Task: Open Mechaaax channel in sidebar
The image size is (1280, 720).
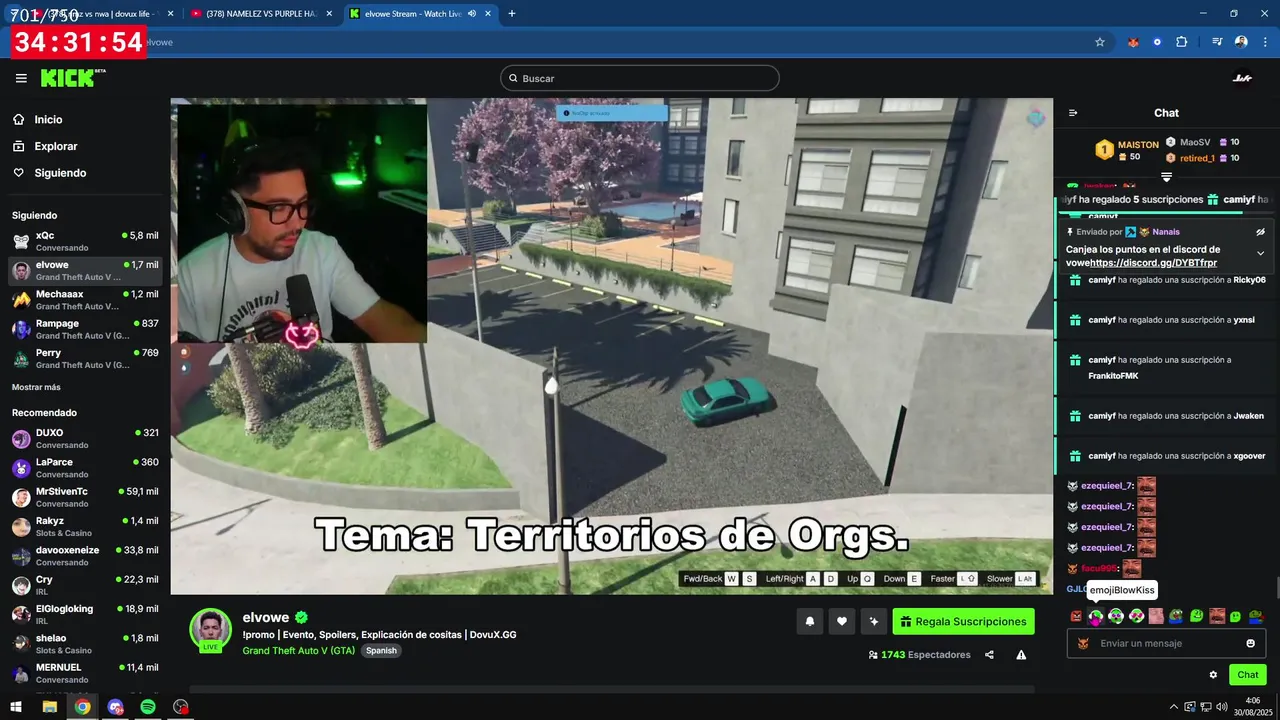Action: 85,300
